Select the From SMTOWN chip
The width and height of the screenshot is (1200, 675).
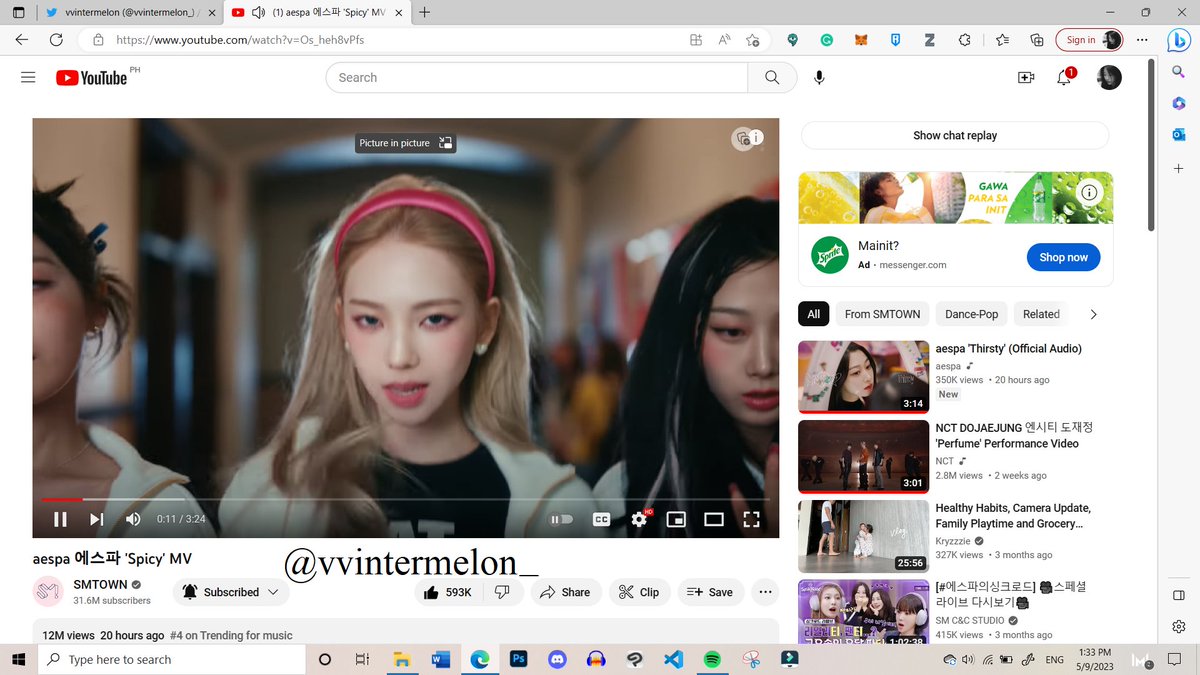[882, 314]
